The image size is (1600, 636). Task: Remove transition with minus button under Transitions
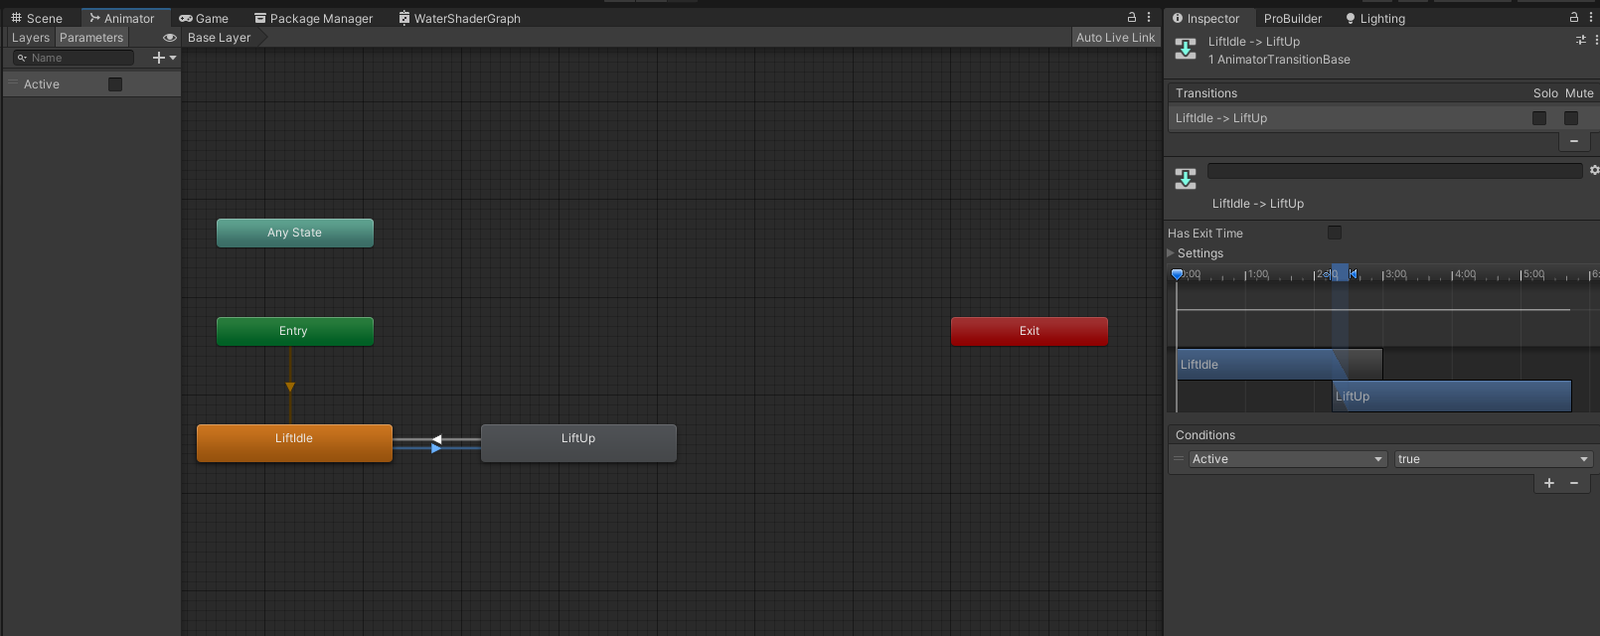pyautogui.click(x=1574, y=141)
